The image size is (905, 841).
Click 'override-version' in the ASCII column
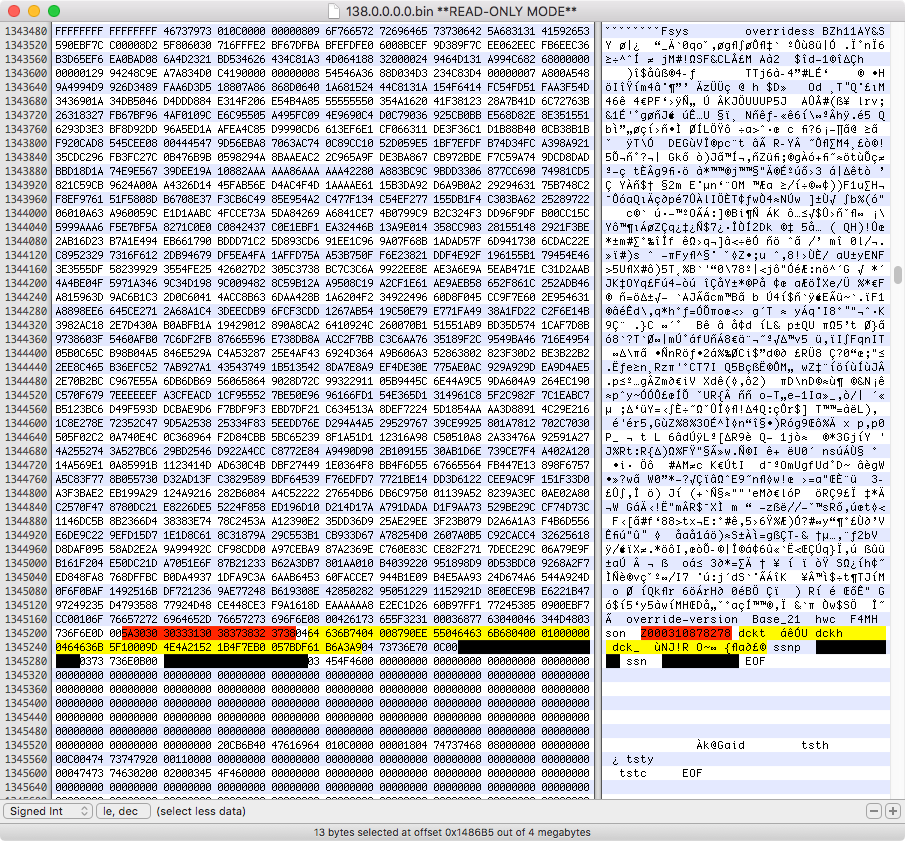(682, 619)
